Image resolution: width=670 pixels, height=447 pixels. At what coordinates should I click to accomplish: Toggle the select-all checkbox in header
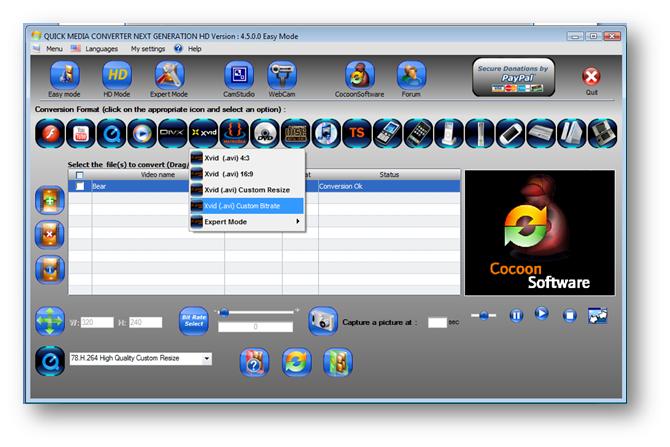click(79, 175)
